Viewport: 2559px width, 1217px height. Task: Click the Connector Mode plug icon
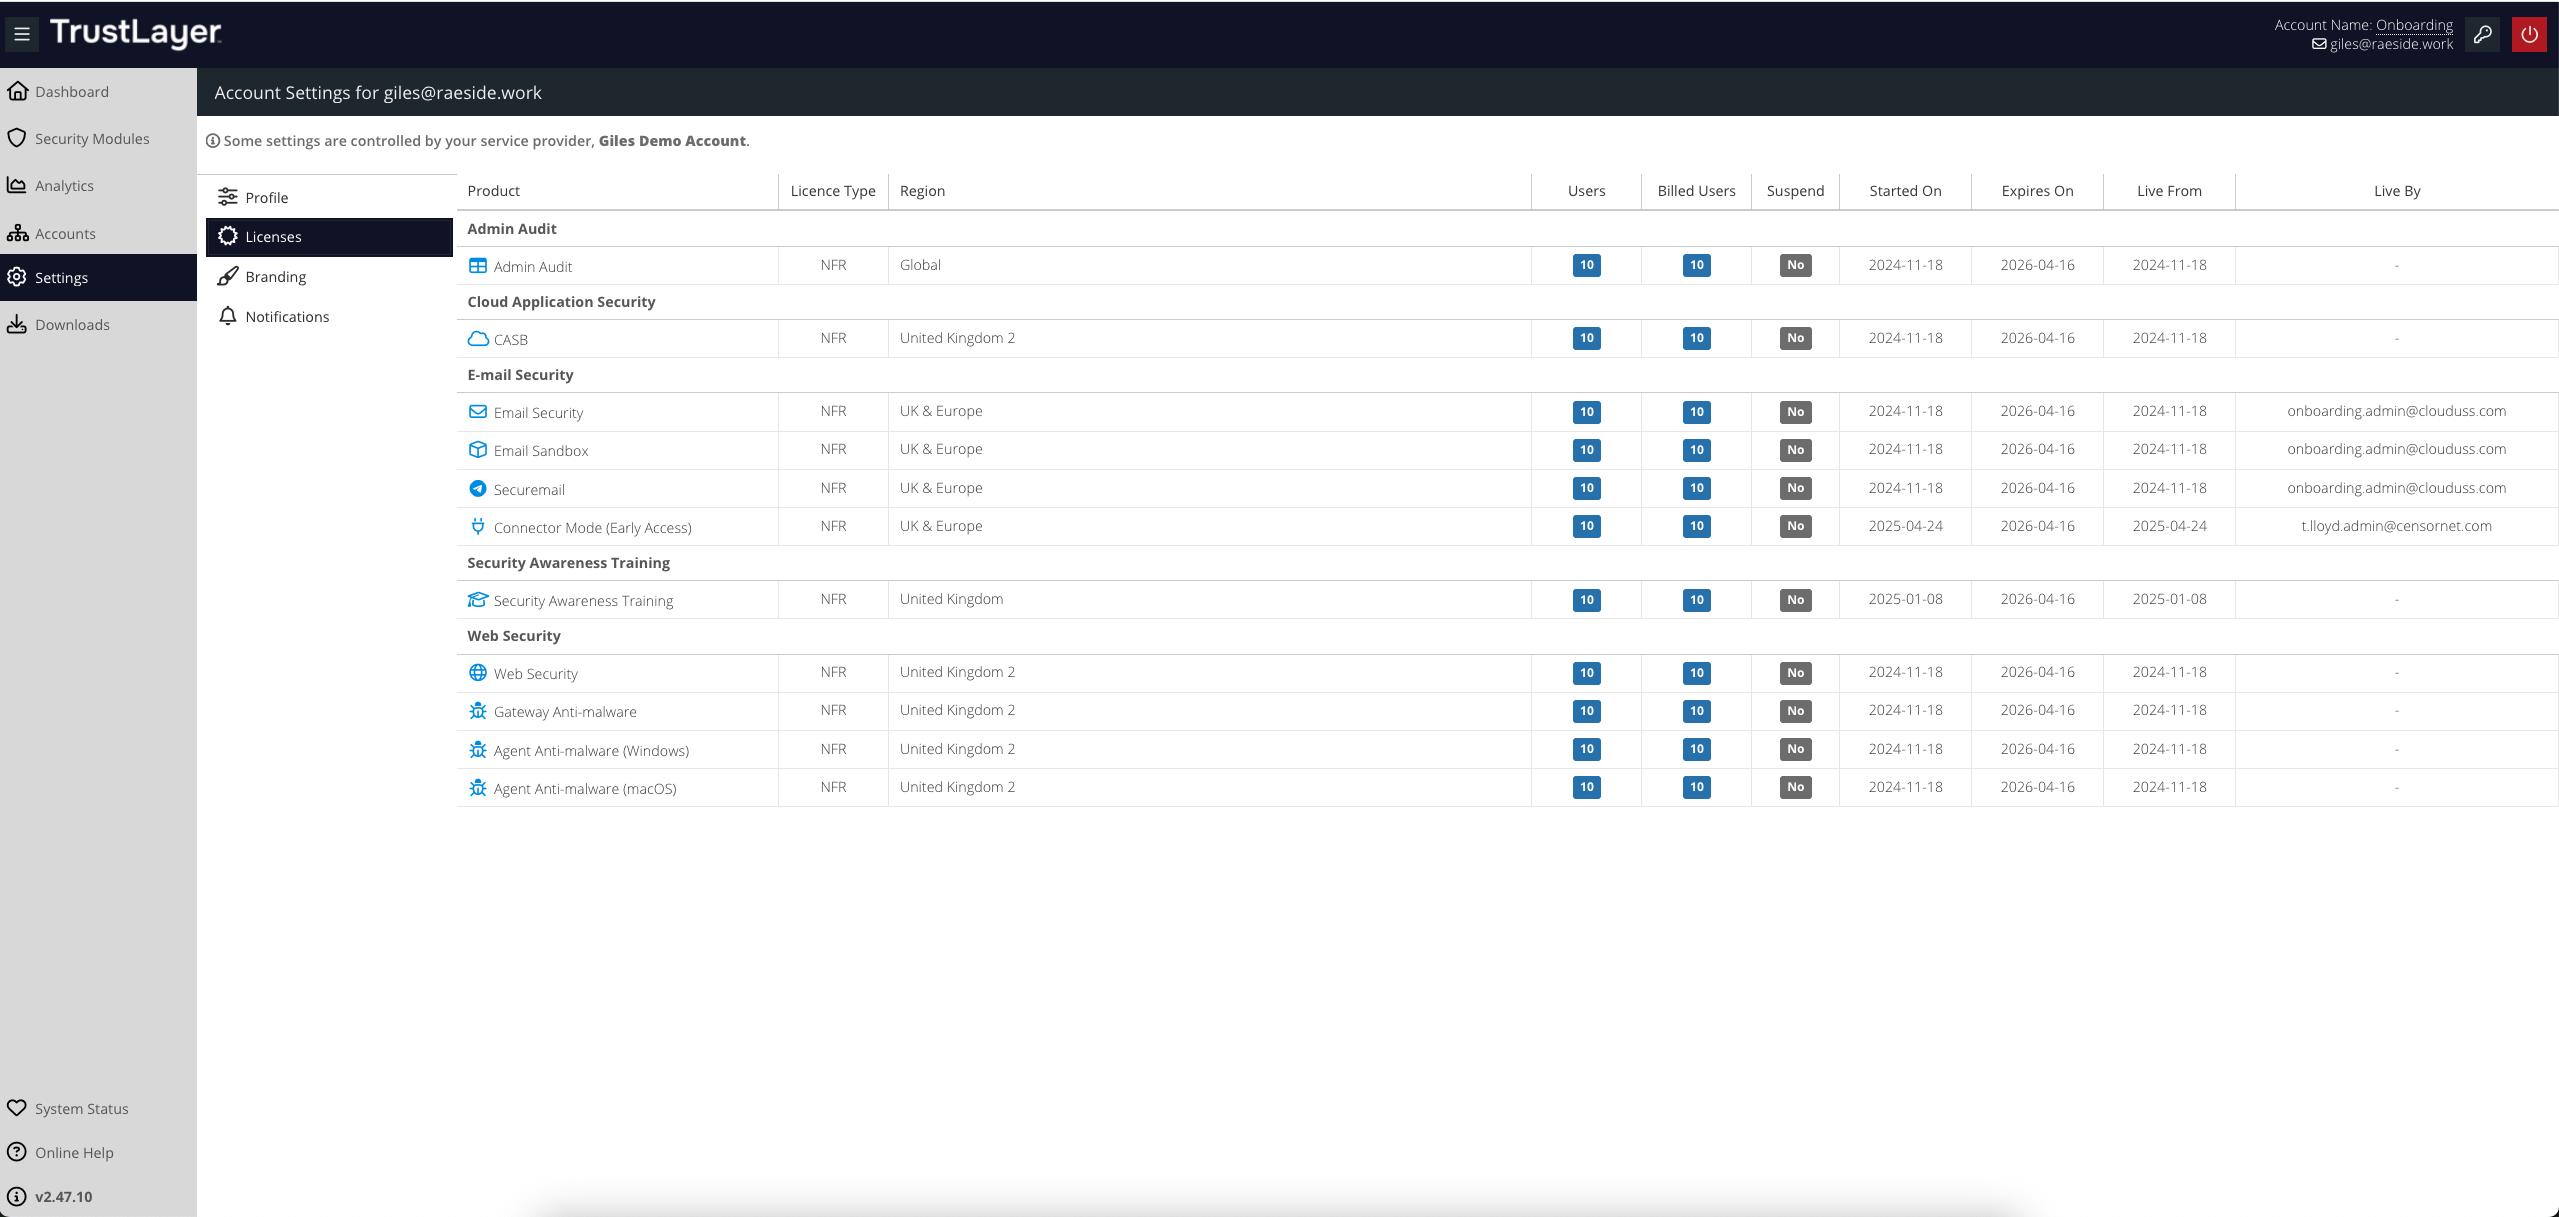pos(478,526)
